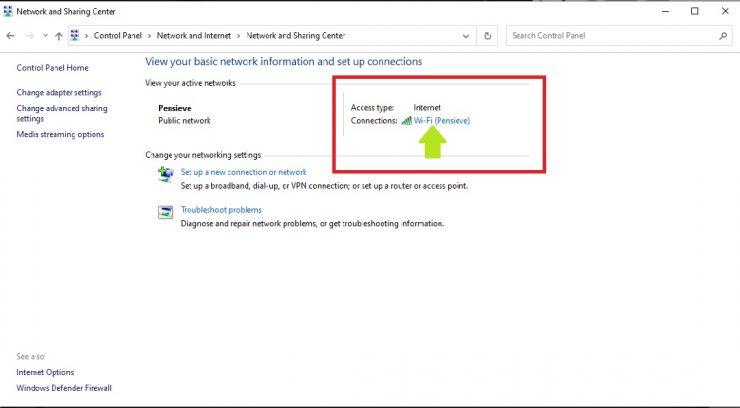This screenshot has width=740, height=408.
Task: Go up one level with the up arrow
Action: pyautogui.click(x=59, y=36)
